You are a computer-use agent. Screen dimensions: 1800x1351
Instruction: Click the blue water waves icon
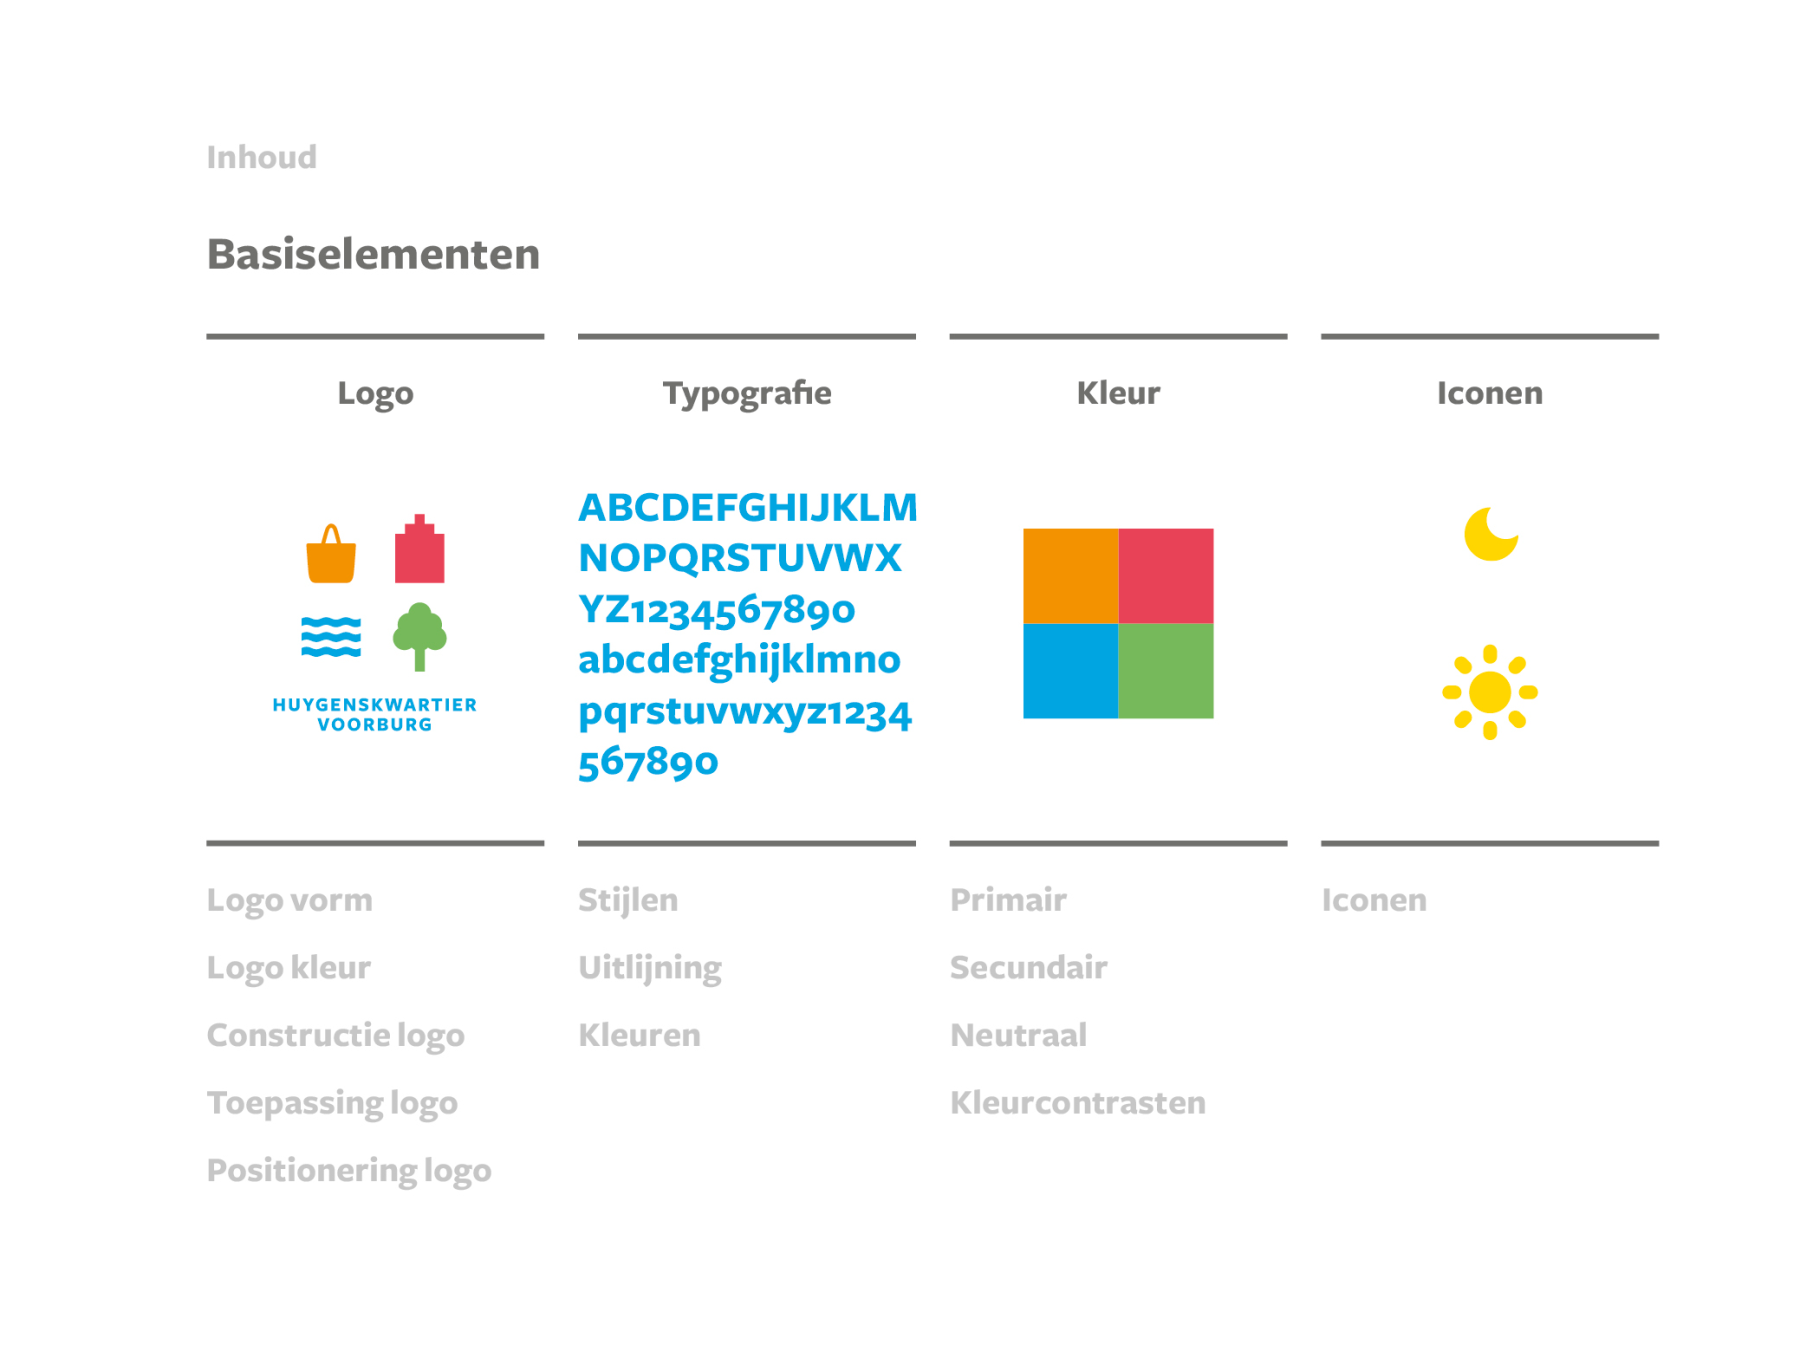click(x=331, y=637)
